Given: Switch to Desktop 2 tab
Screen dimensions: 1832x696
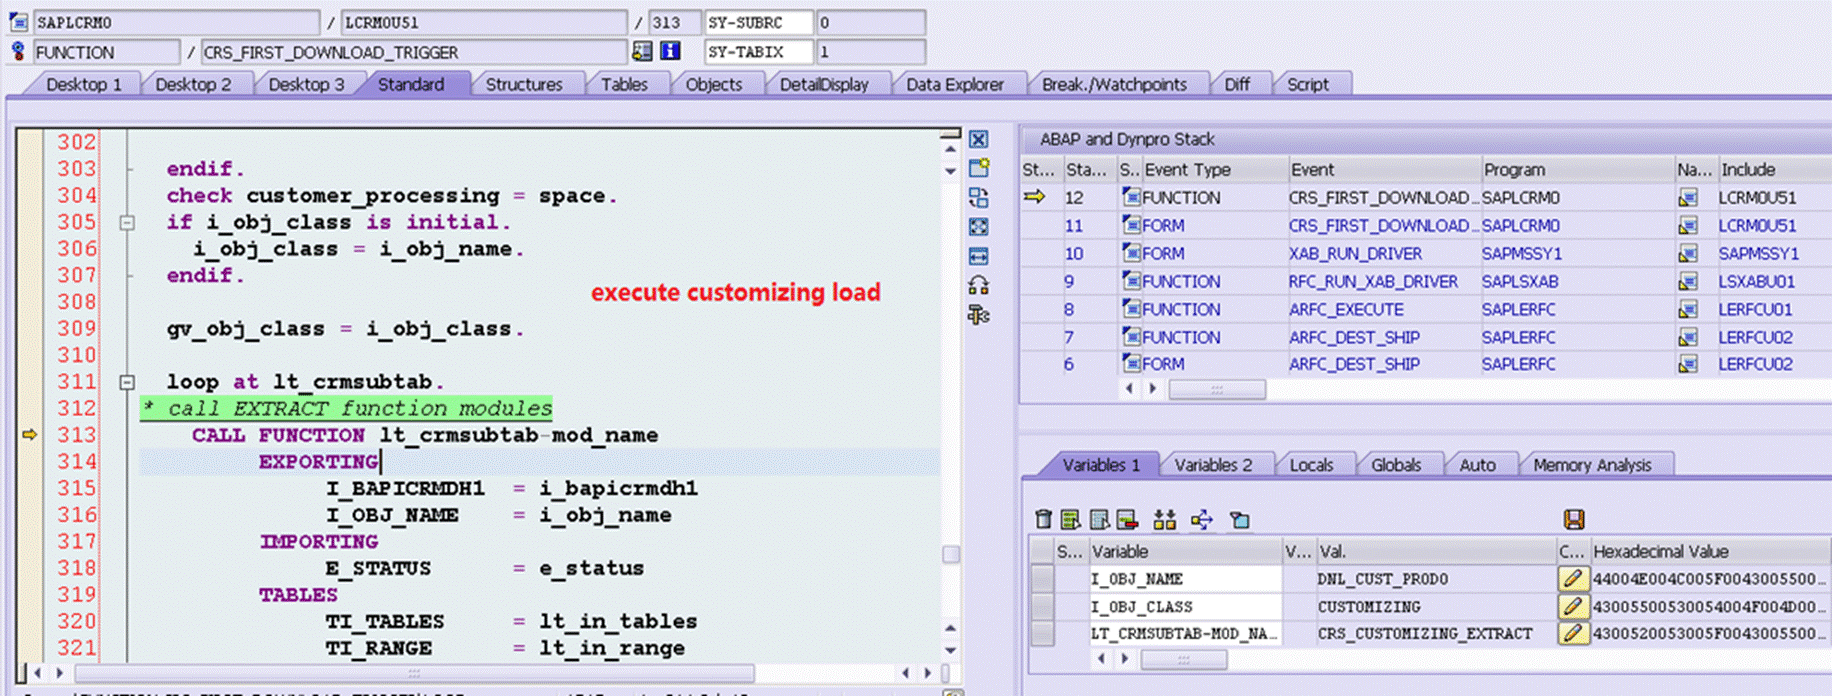Looking at the screenshot, I should (193, 84).
